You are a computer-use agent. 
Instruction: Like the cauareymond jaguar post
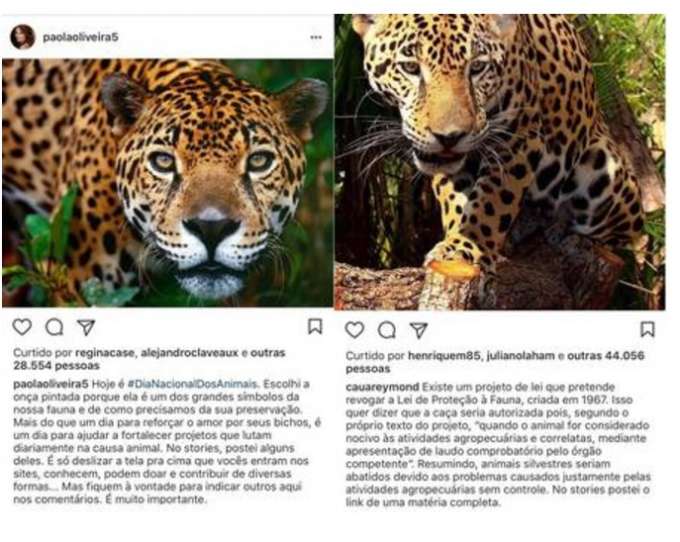pos(354,330)
